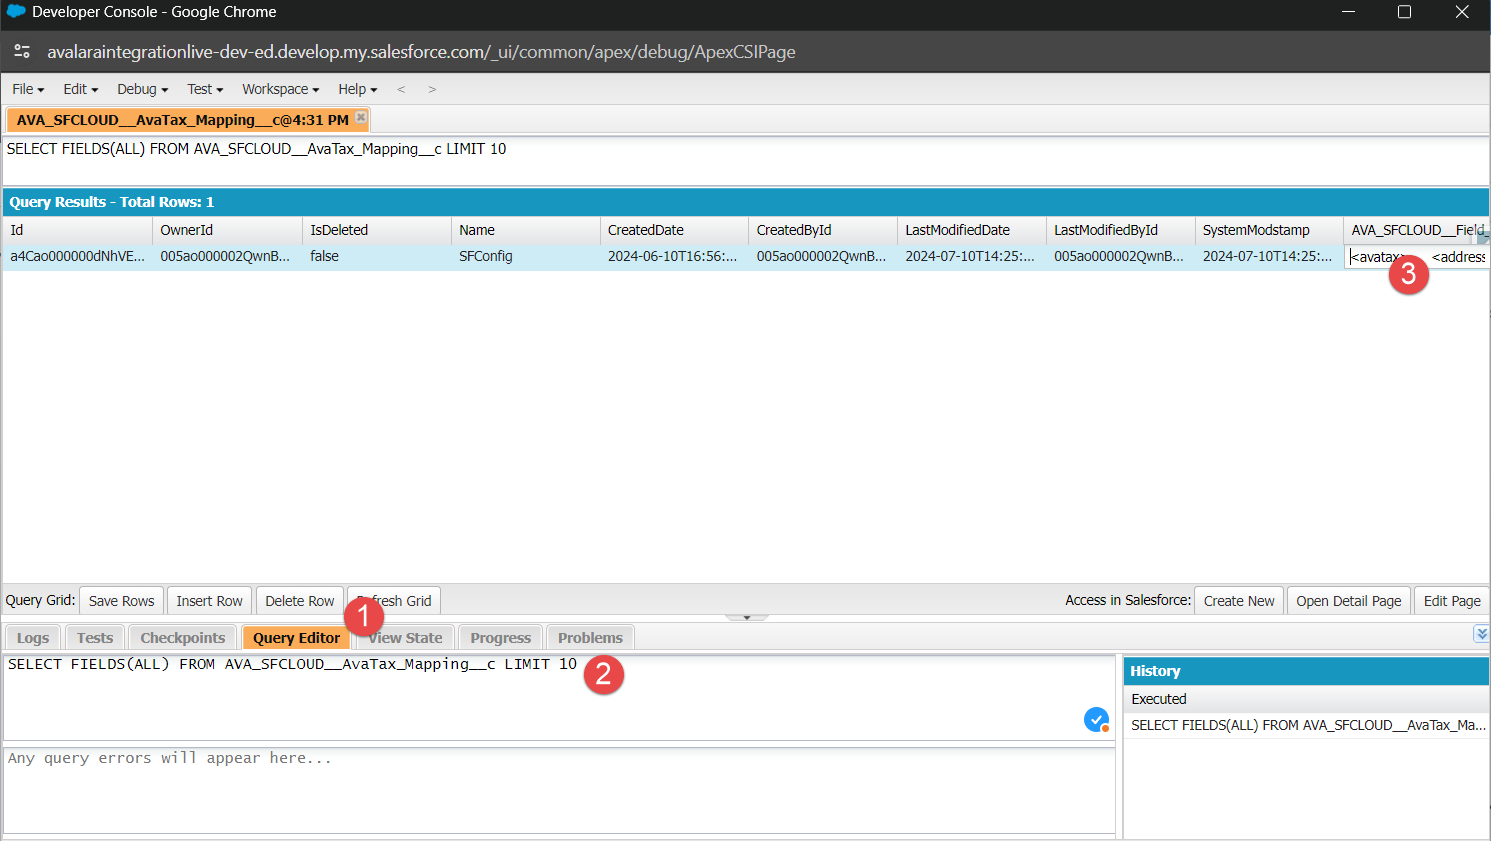The height and width of the screenshot is (841, 1491).
Task: Click the Refresh Grid button
Action: [x=395, y=601]
